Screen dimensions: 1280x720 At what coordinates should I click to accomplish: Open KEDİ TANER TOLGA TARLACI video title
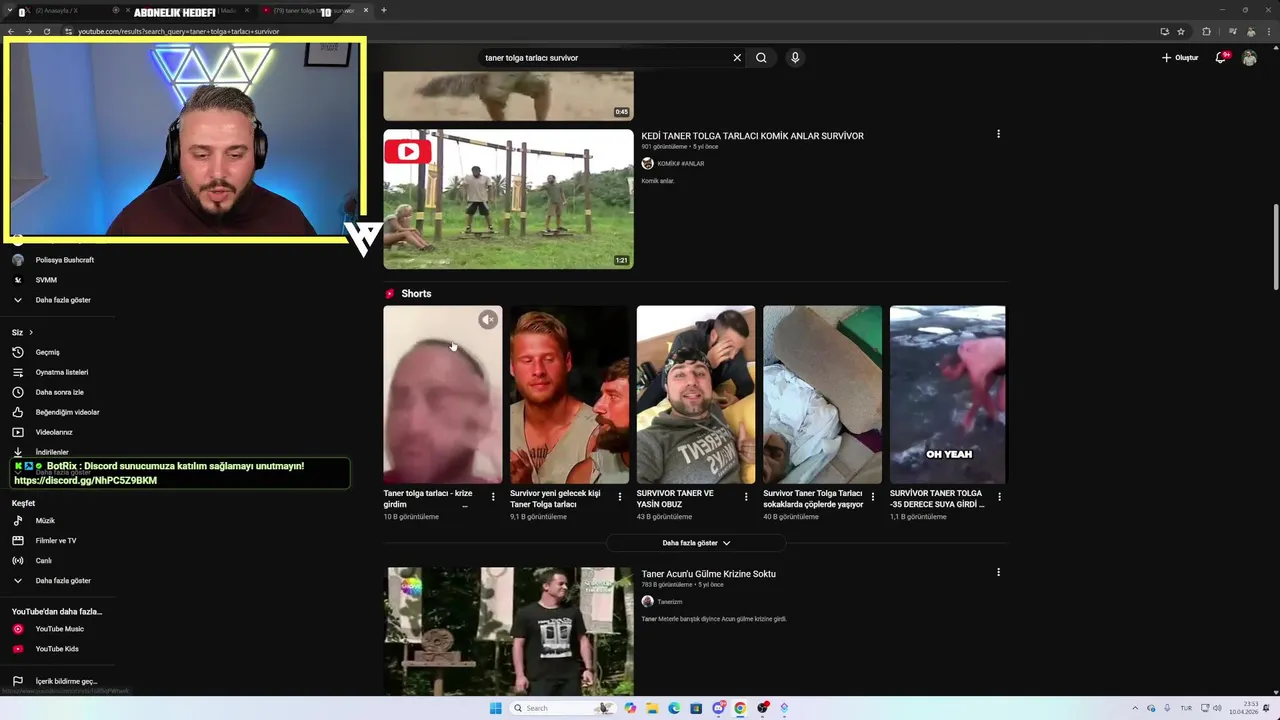pos(752,136)
